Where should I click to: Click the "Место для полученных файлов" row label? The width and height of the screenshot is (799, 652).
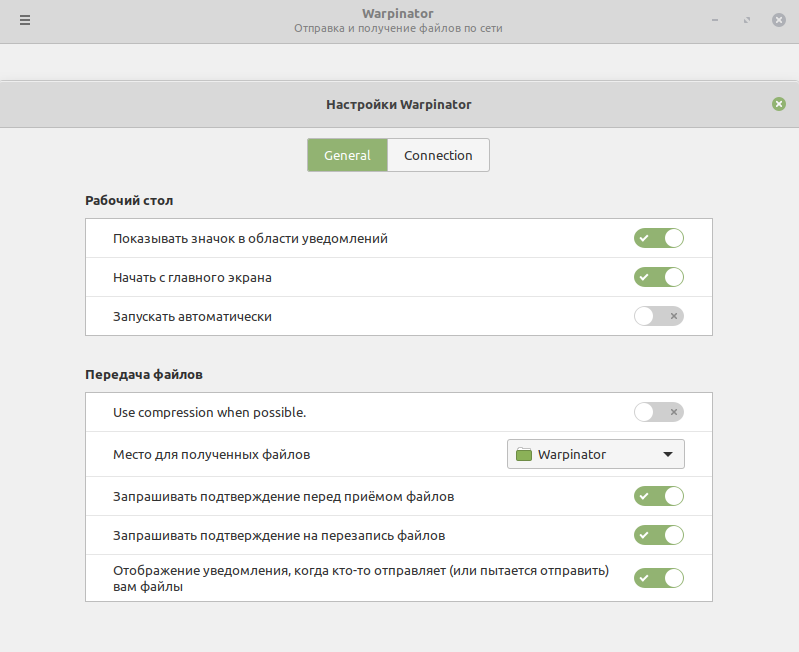(x=211, y=454)
